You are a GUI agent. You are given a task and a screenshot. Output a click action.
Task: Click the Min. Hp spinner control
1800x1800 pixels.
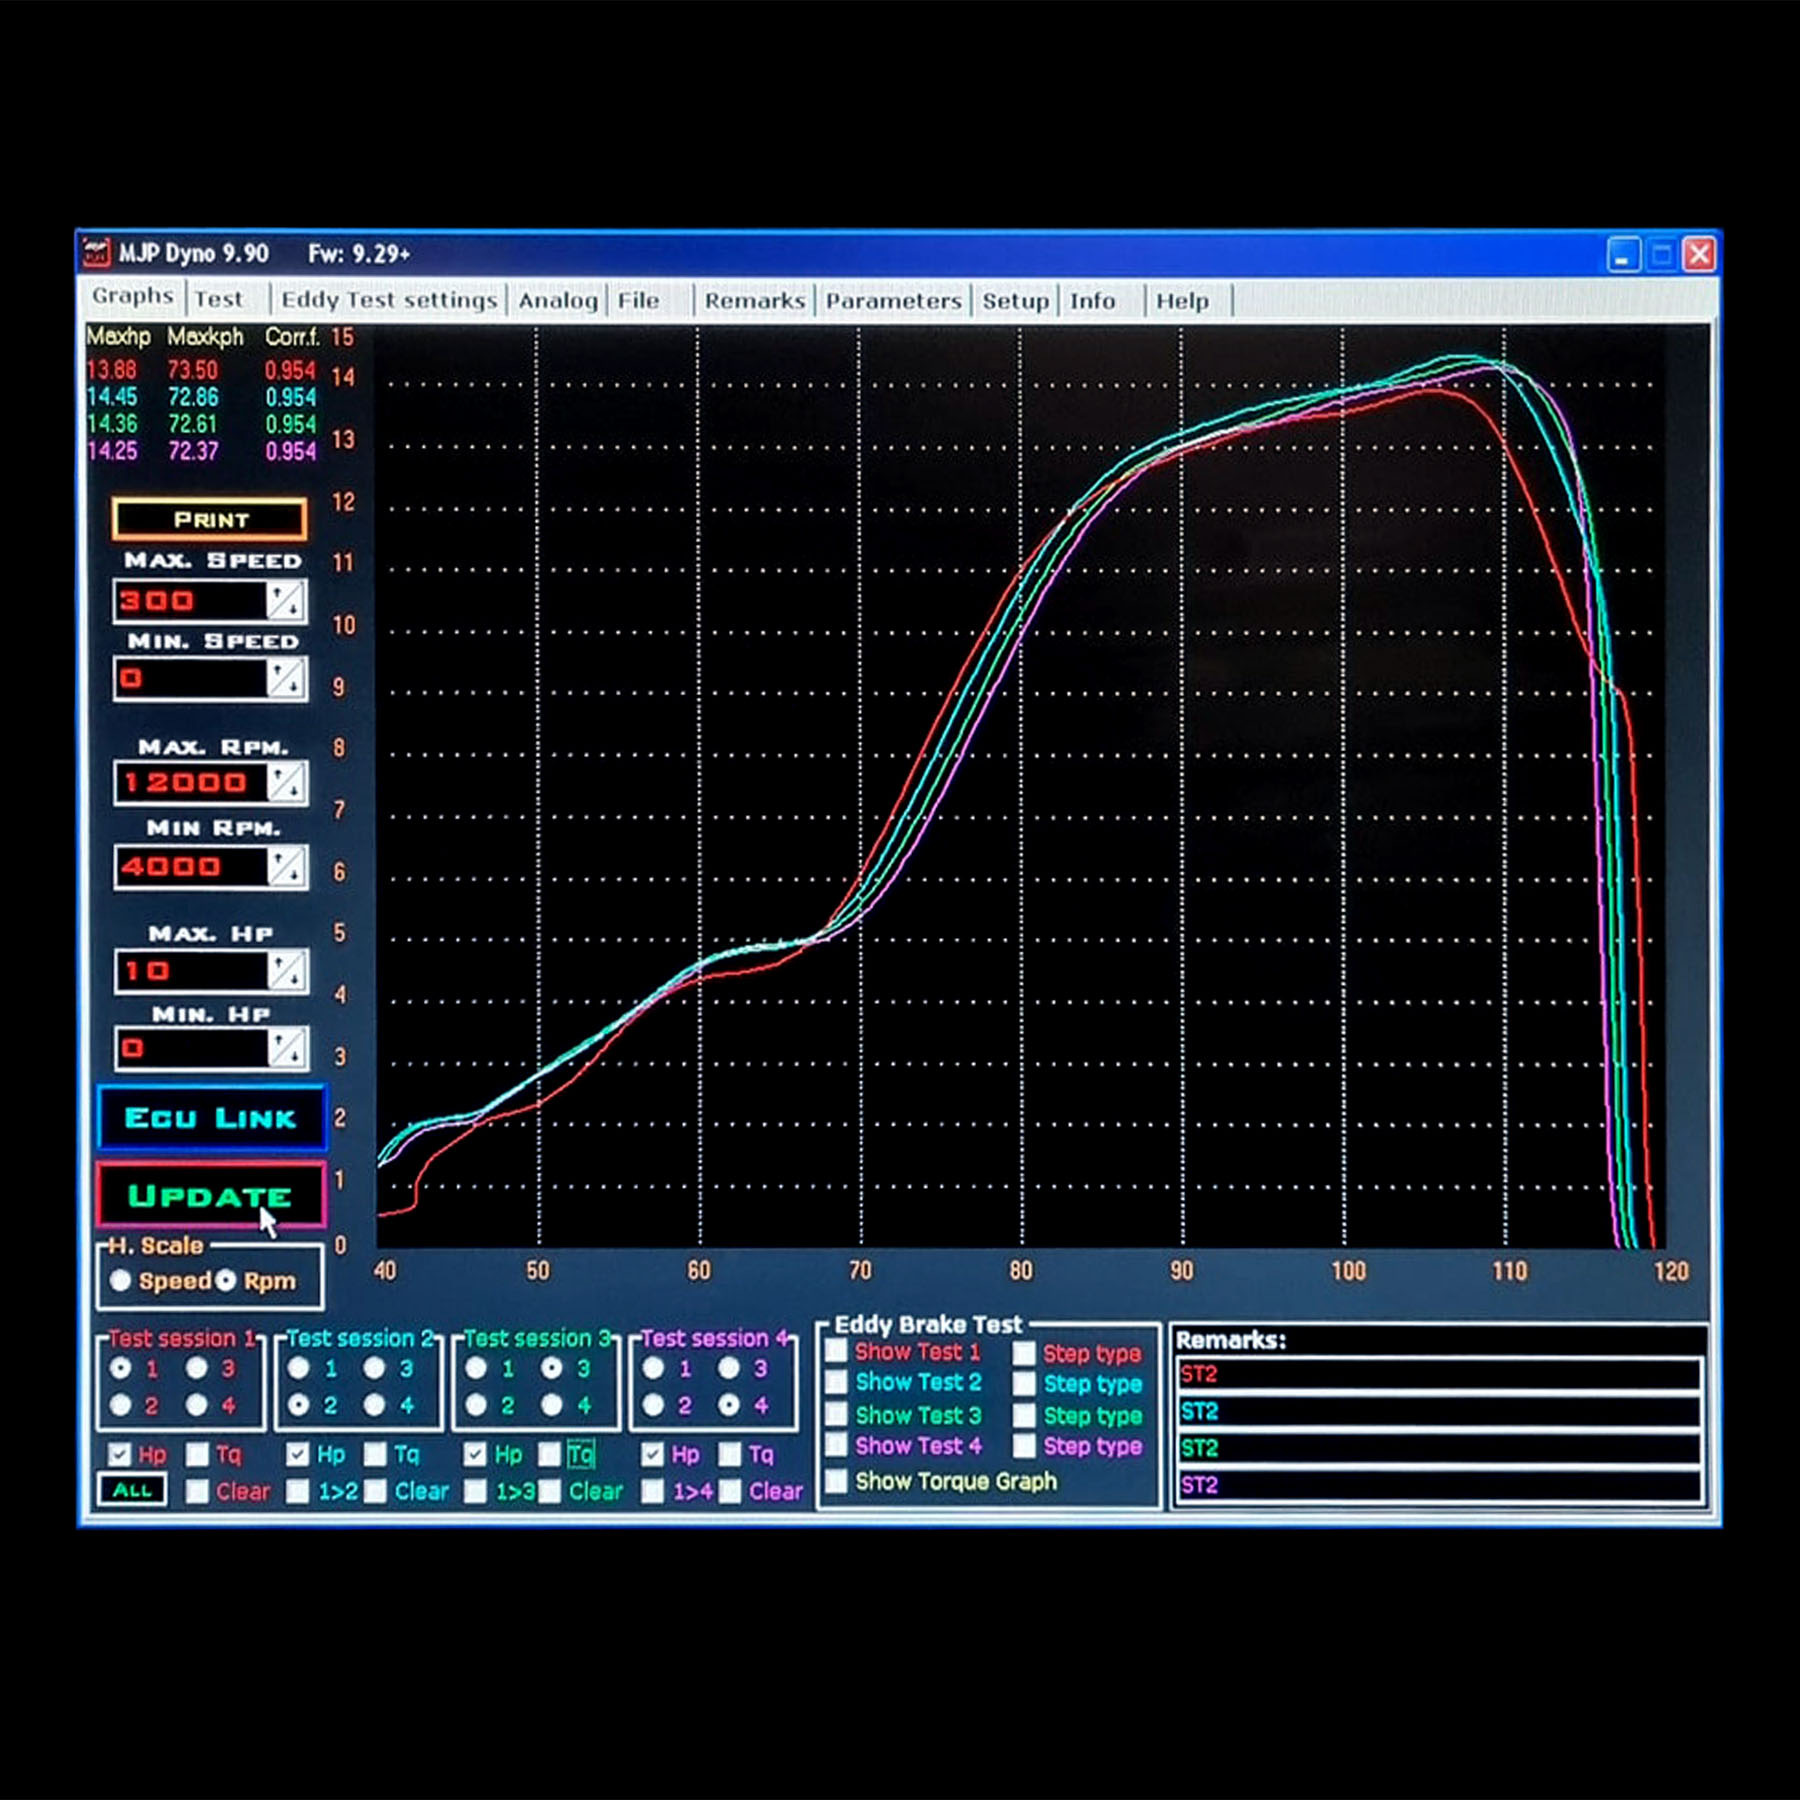coord(286,1048)
